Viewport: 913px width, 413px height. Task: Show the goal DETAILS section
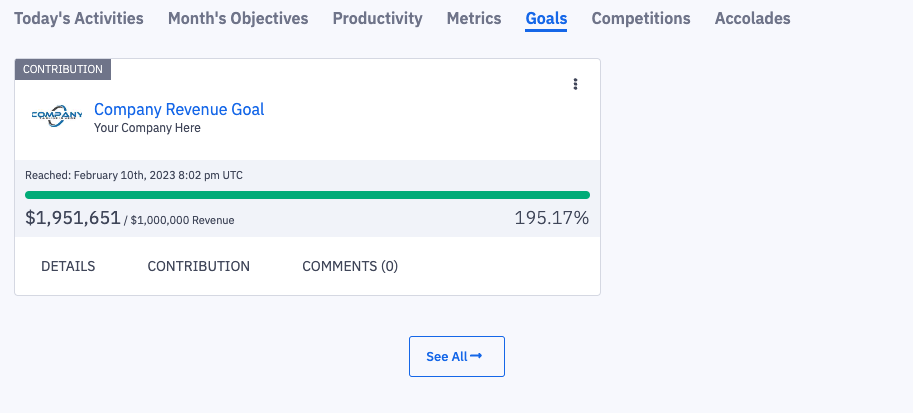click(x=68, y=266)
